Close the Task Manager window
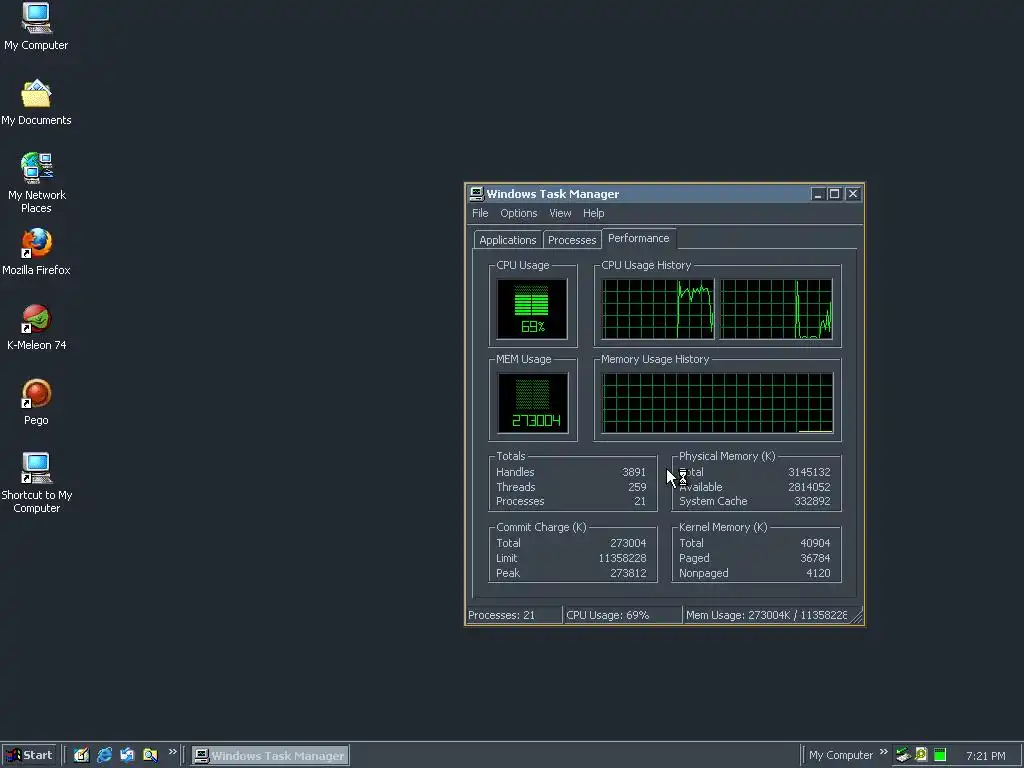Image resolution: width=1024 pixels, height=768 pixels. (852, 194)
